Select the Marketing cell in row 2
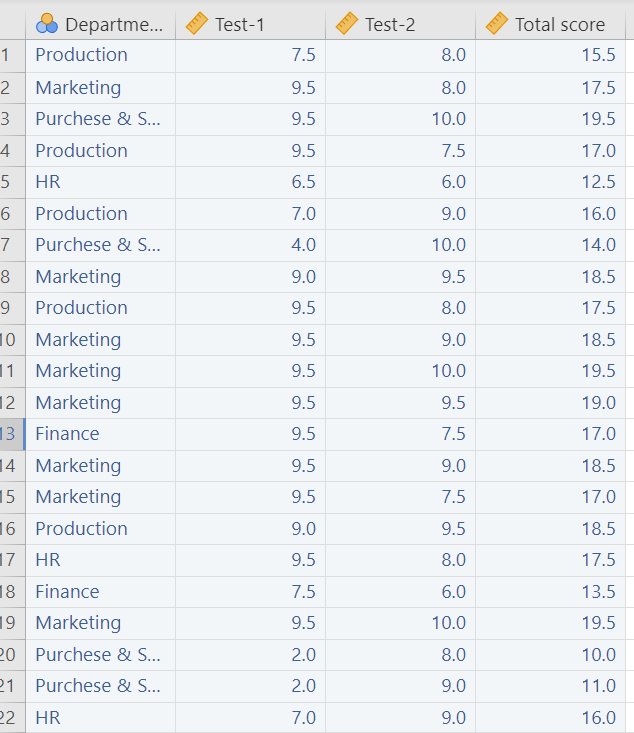Screen dimensions: 634x733 [78, 88]
